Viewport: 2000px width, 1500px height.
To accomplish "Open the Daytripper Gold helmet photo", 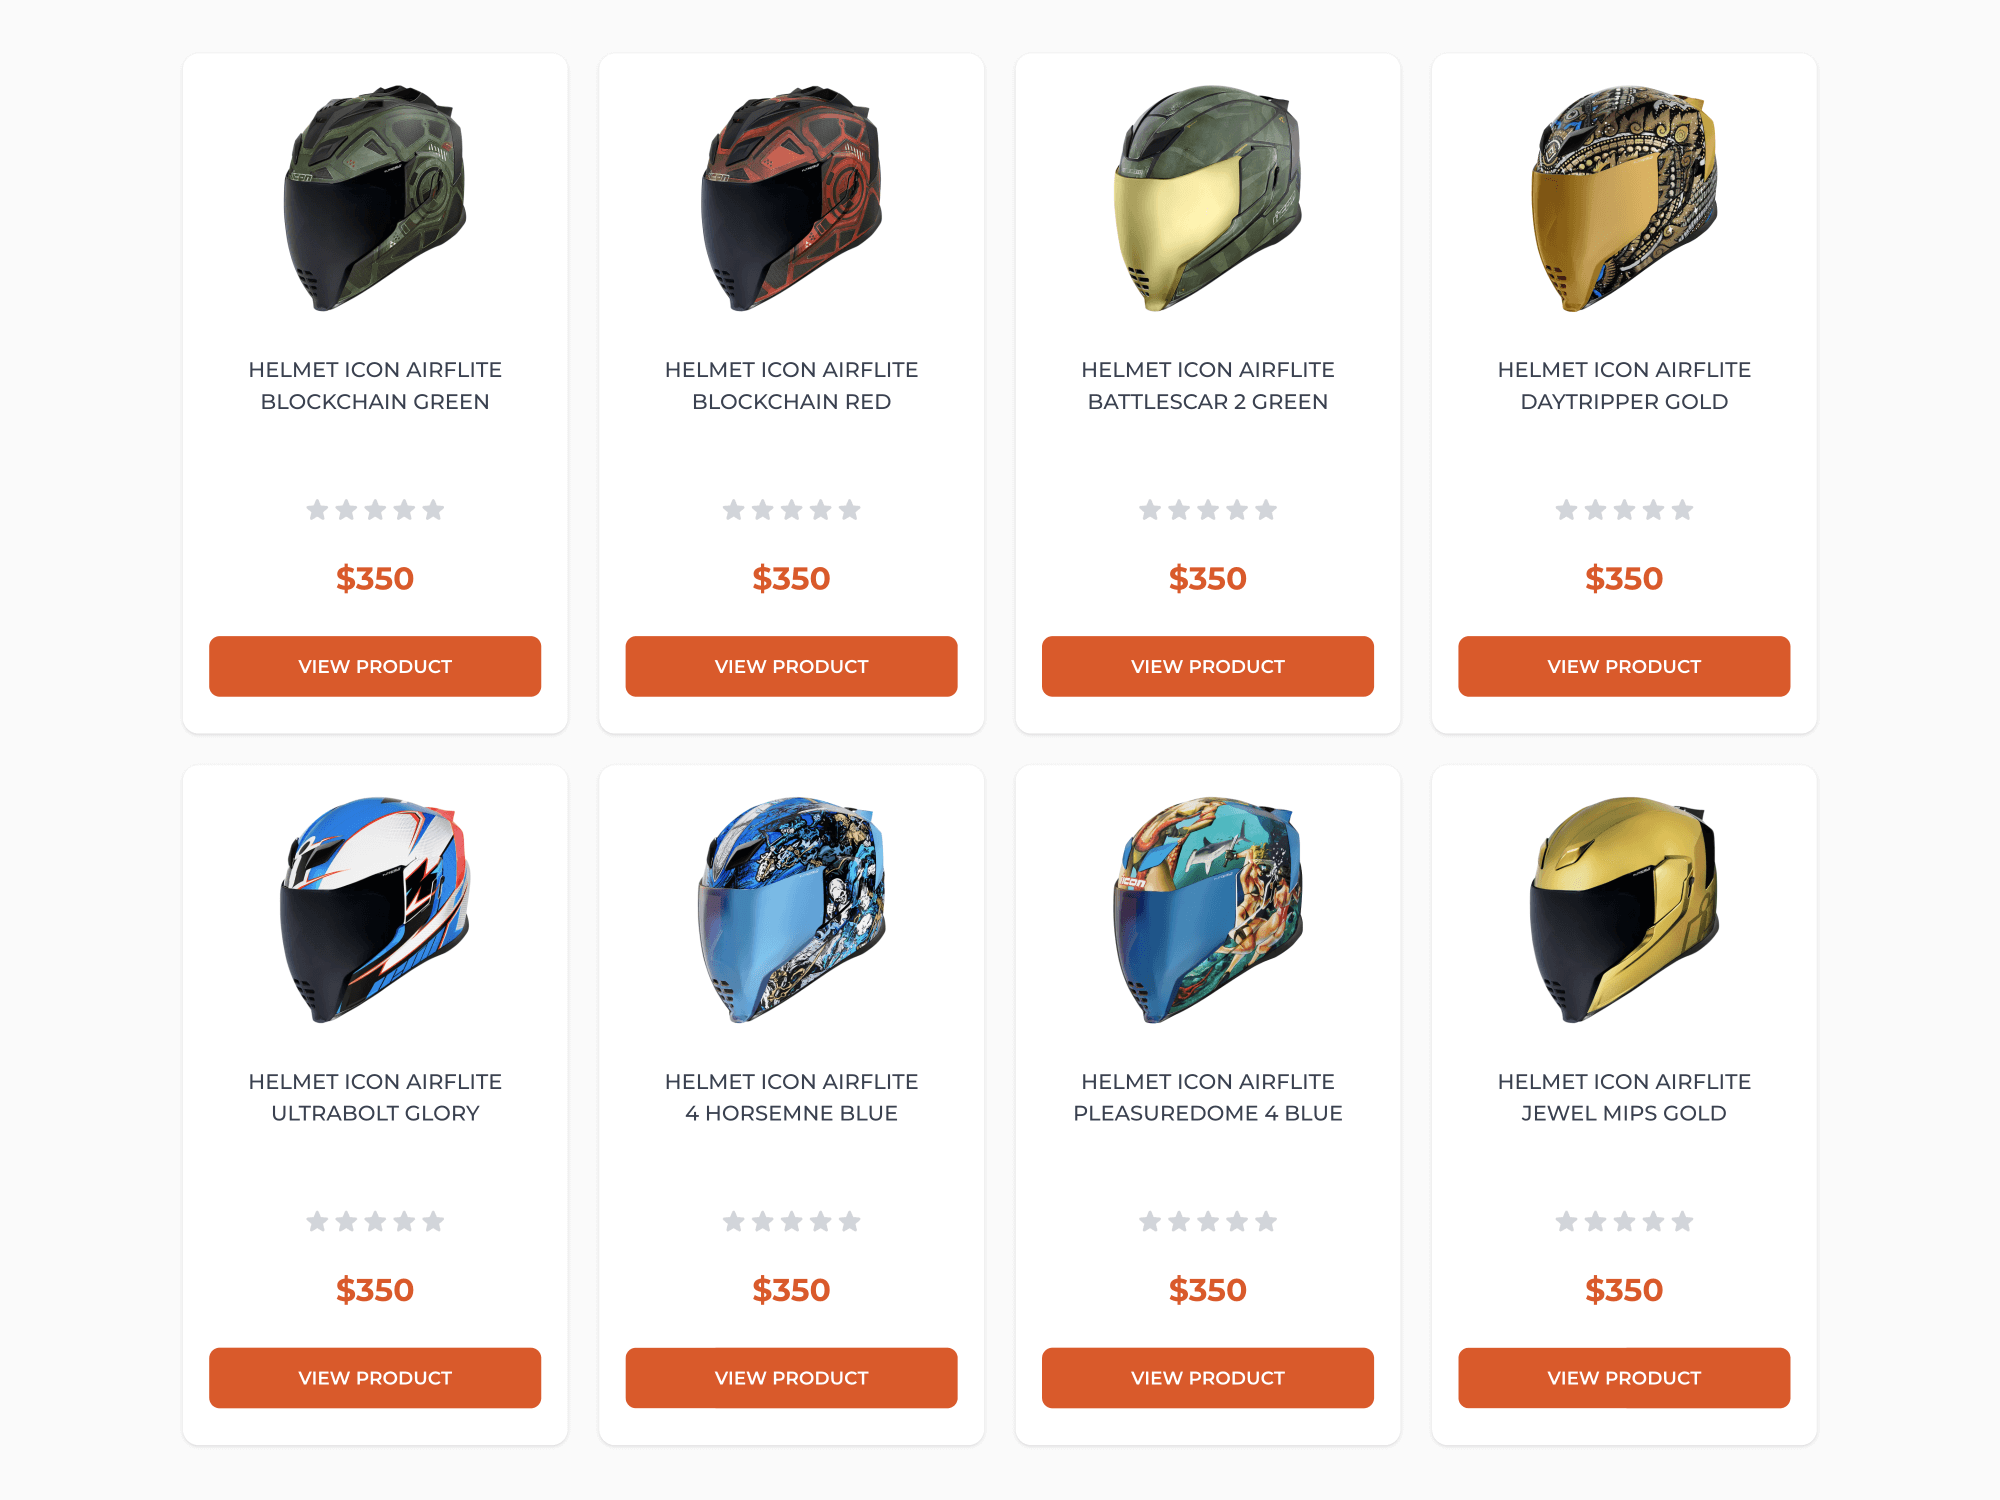I will tap(1624, 198).
